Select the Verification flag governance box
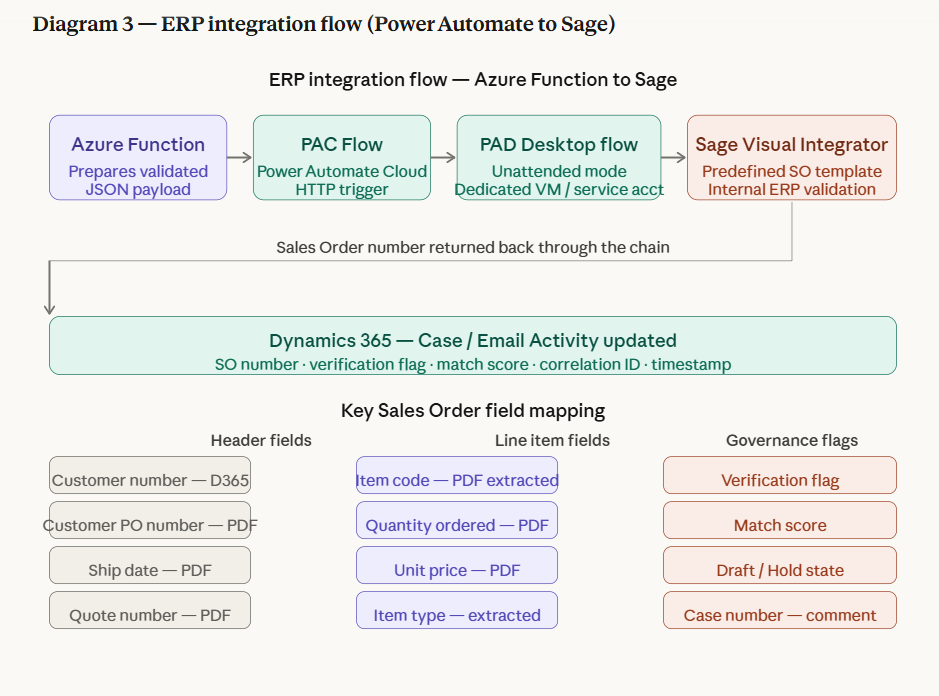The image size is (939, 696). [x=780, y=475]
